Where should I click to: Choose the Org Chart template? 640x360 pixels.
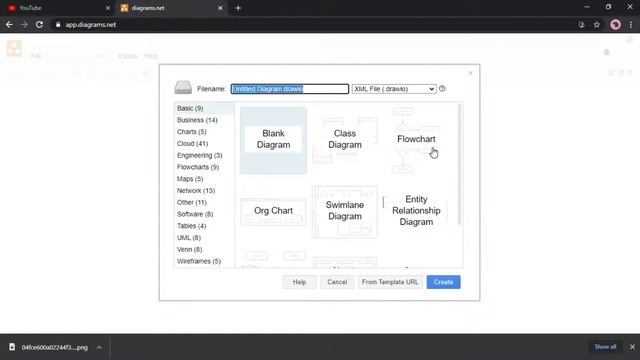point(273,211)
